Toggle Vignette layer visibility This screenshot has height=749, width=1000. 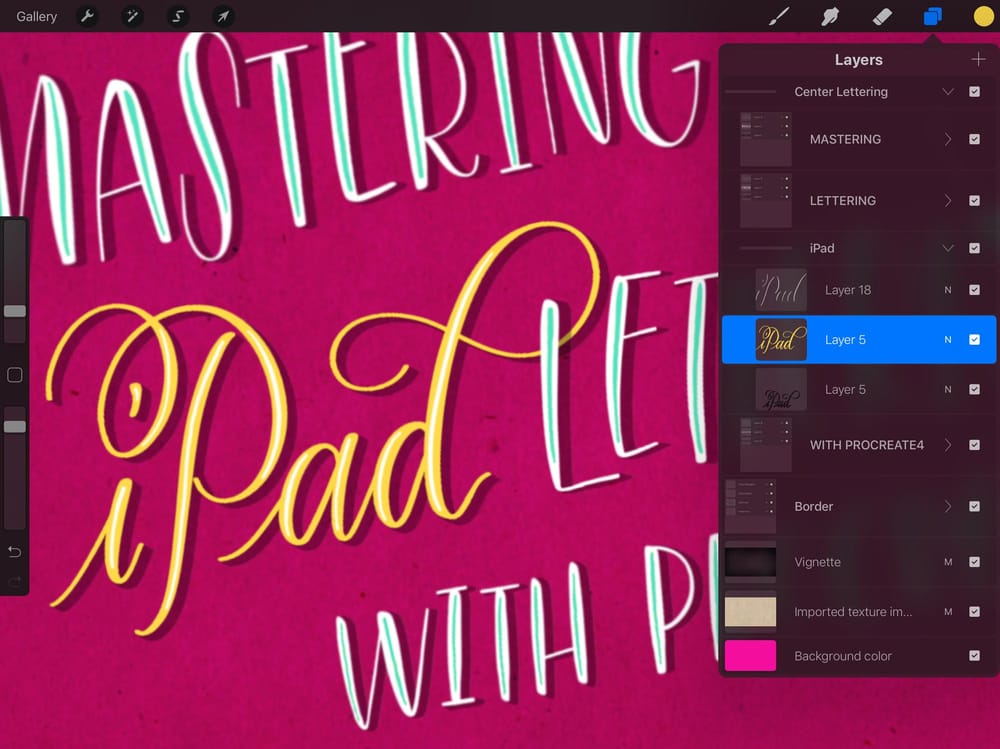pos(974,561)
